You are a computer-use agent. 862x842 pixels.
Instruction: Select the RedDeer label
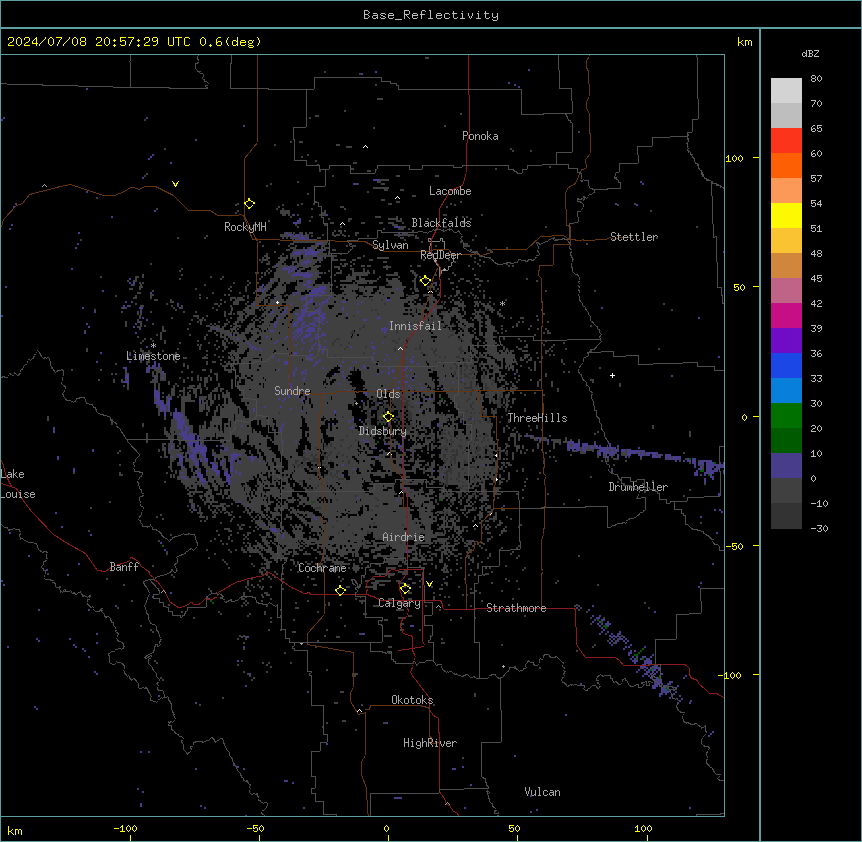click(x=441, y=255)
